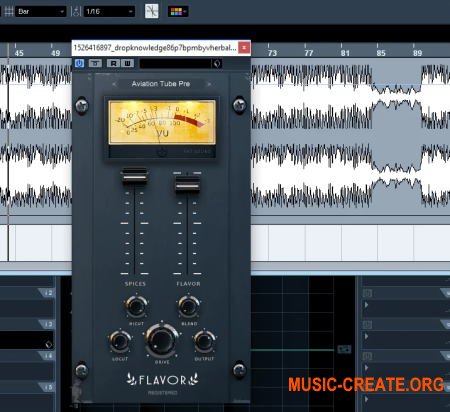Select insert slot tab i3 on left

(47, 324)
